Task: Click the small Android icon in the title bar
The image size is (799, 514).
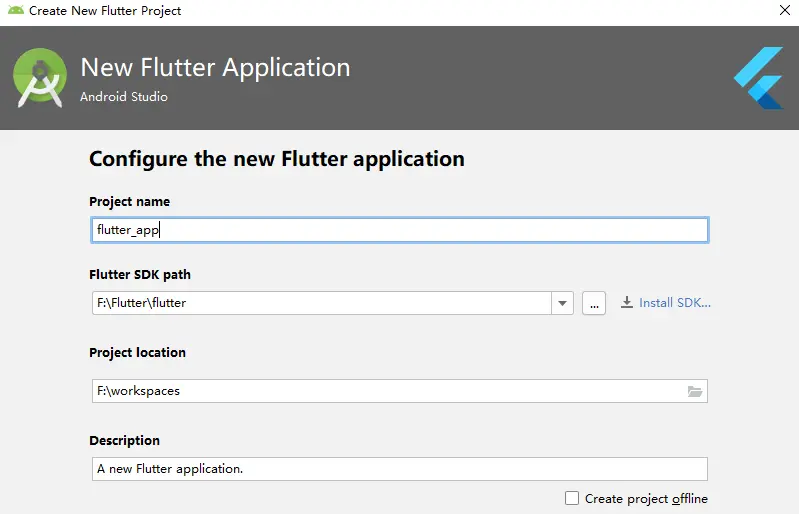Action: click(14, 11)
